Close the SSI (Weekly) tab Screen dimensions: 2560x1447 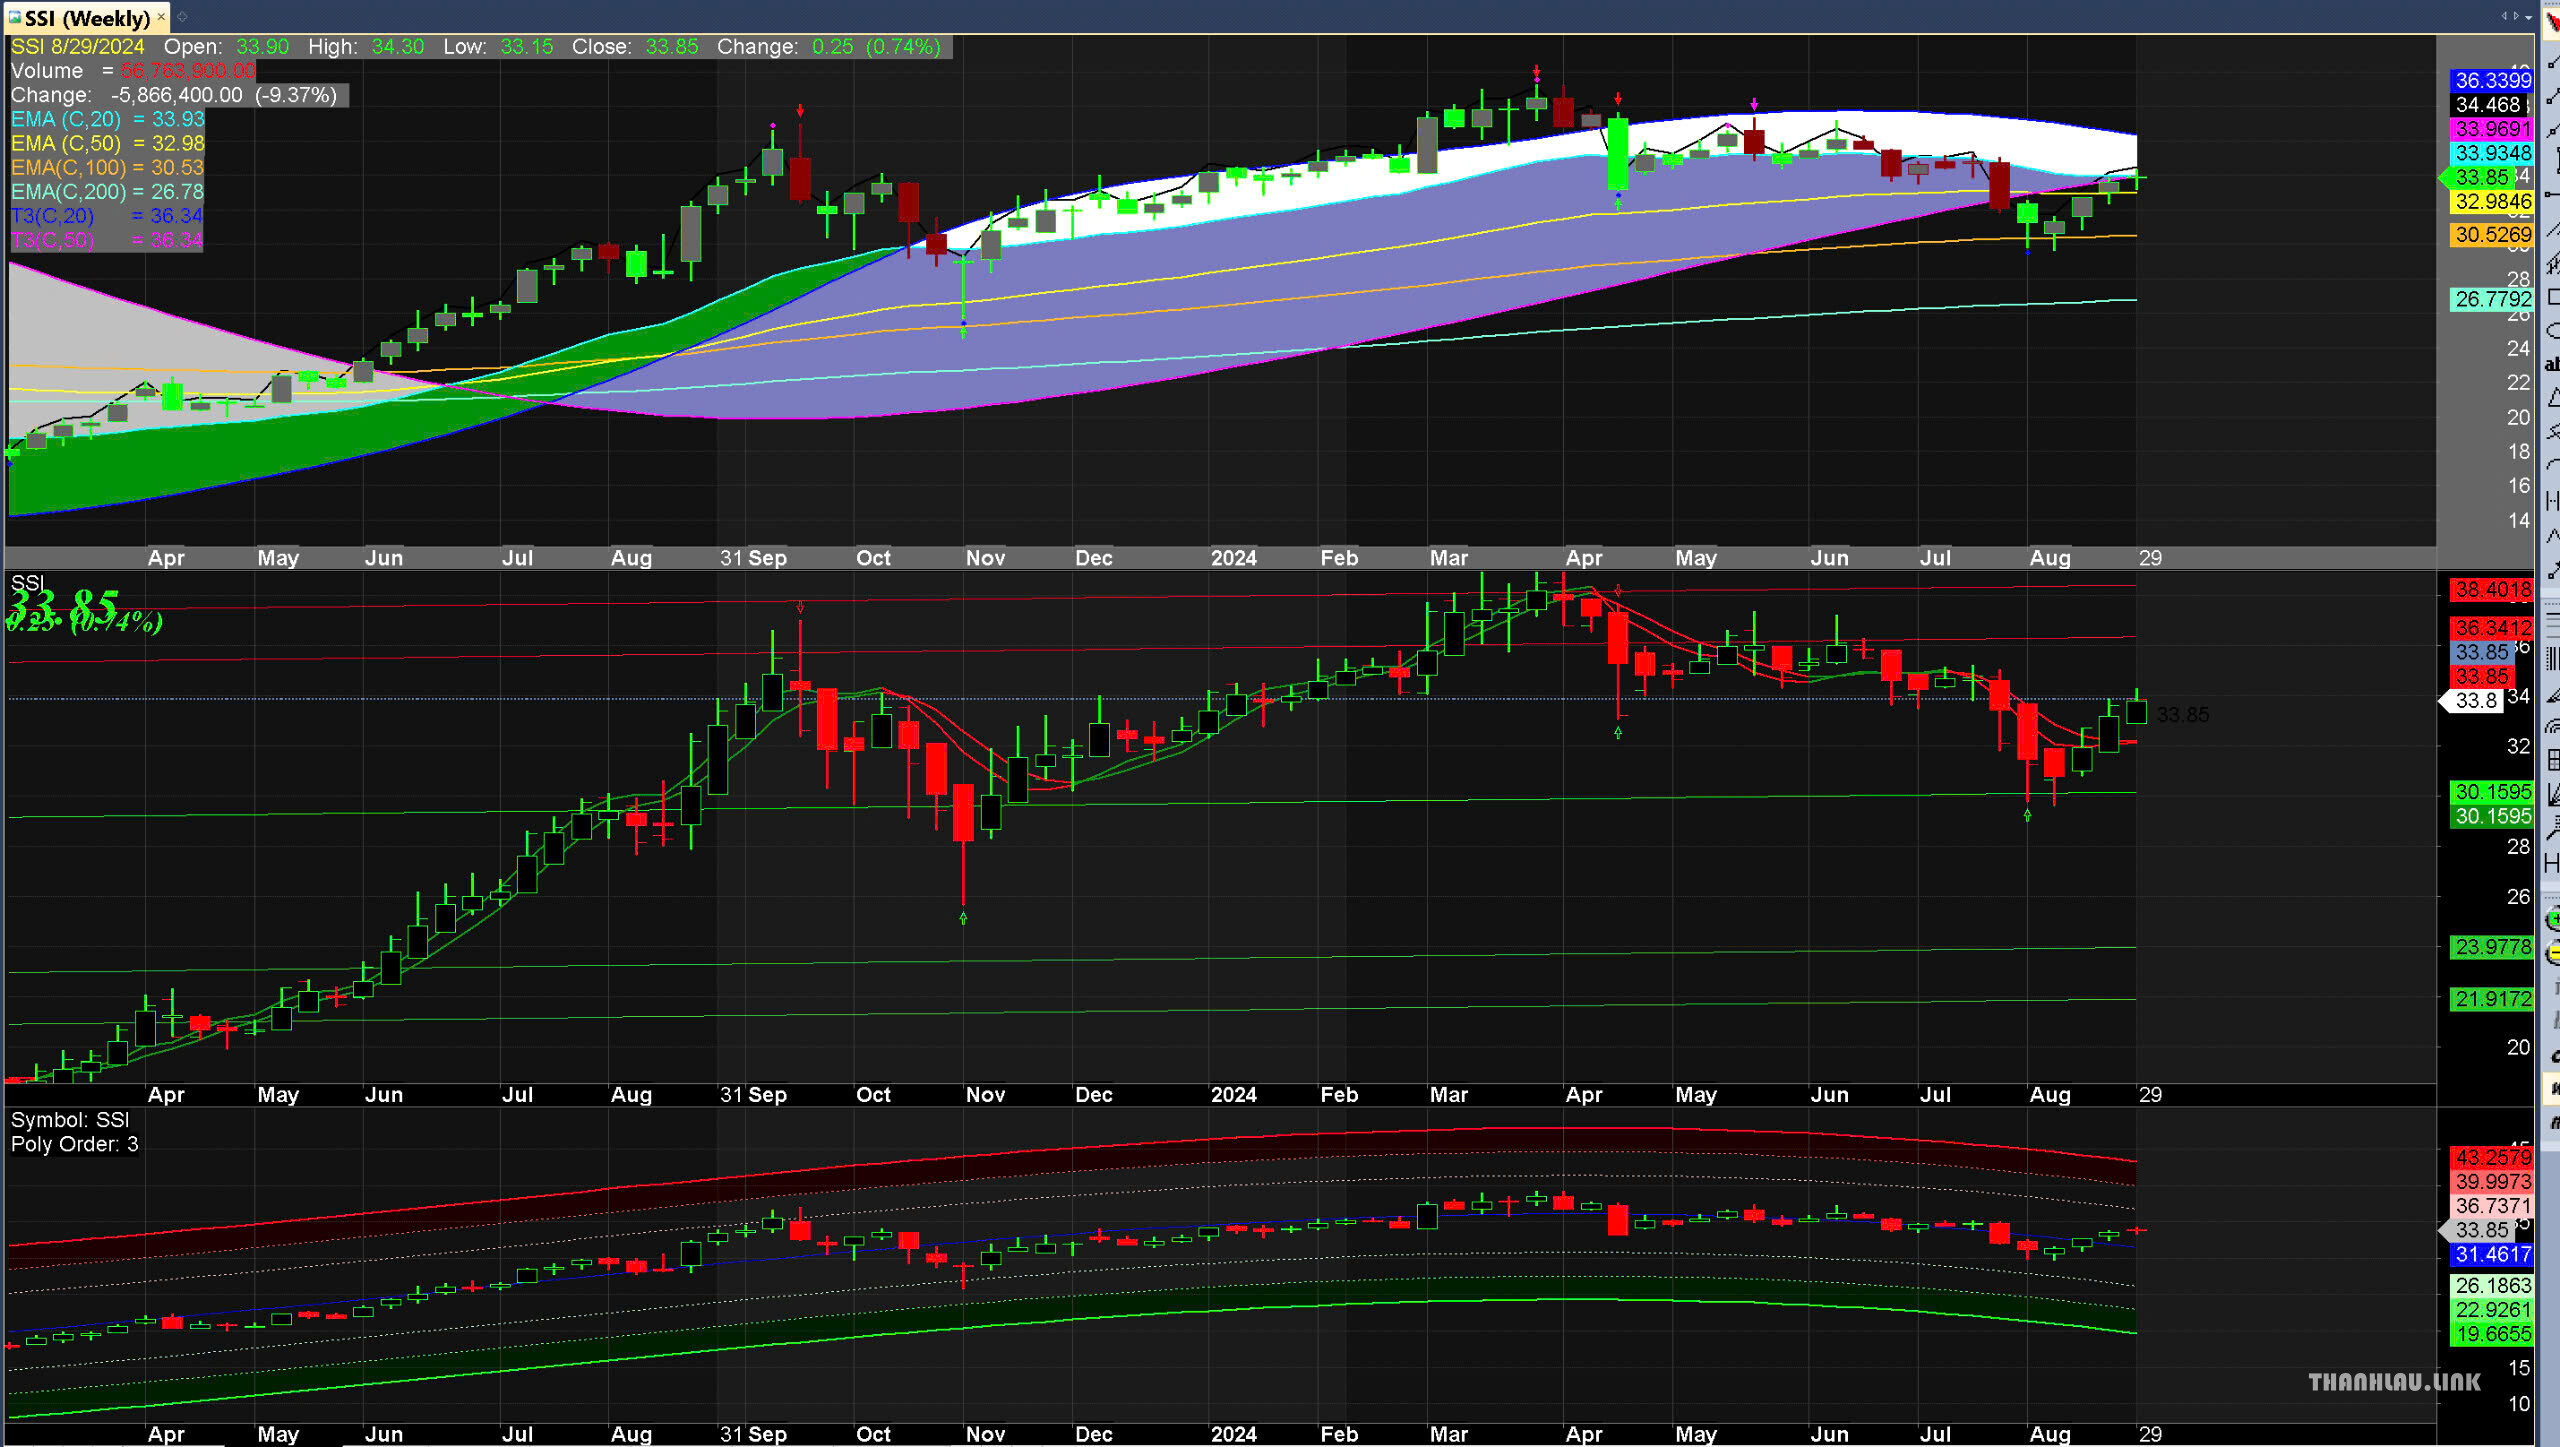[161, 17]
